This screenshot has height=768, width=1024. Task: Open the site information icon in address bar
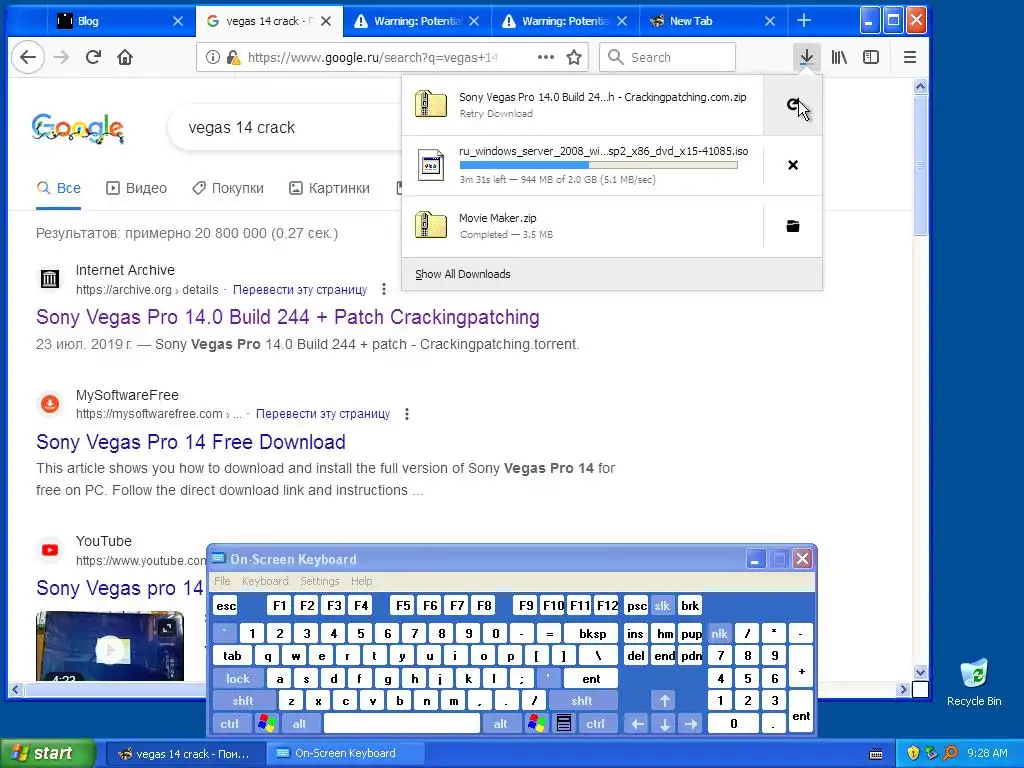[x=212, y=57]
